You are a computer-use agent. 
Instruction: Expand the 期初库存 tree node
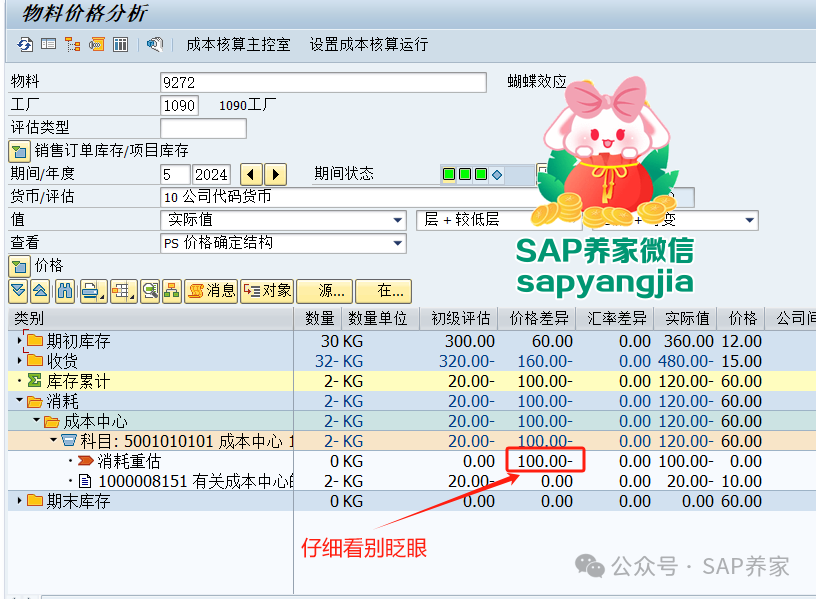coord(19,341)
